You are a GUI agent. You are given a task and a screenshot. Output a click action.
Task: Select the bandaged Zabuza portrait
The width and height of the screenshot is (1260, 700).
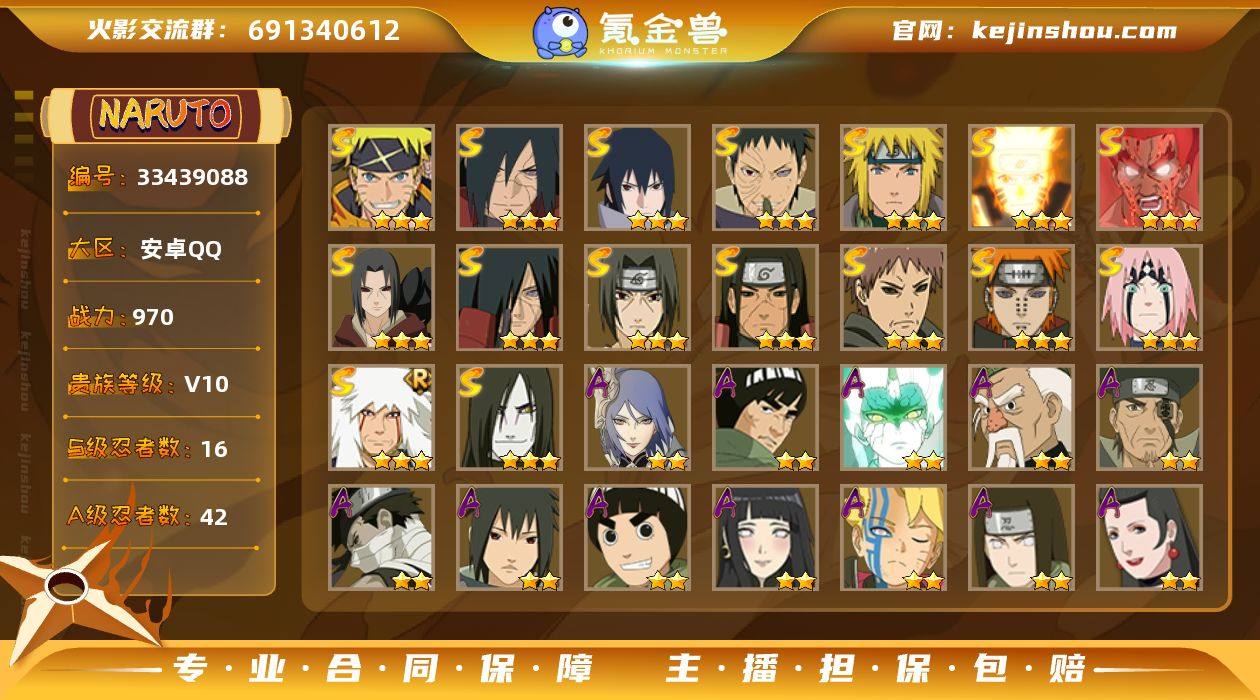[x=381, y=538]
